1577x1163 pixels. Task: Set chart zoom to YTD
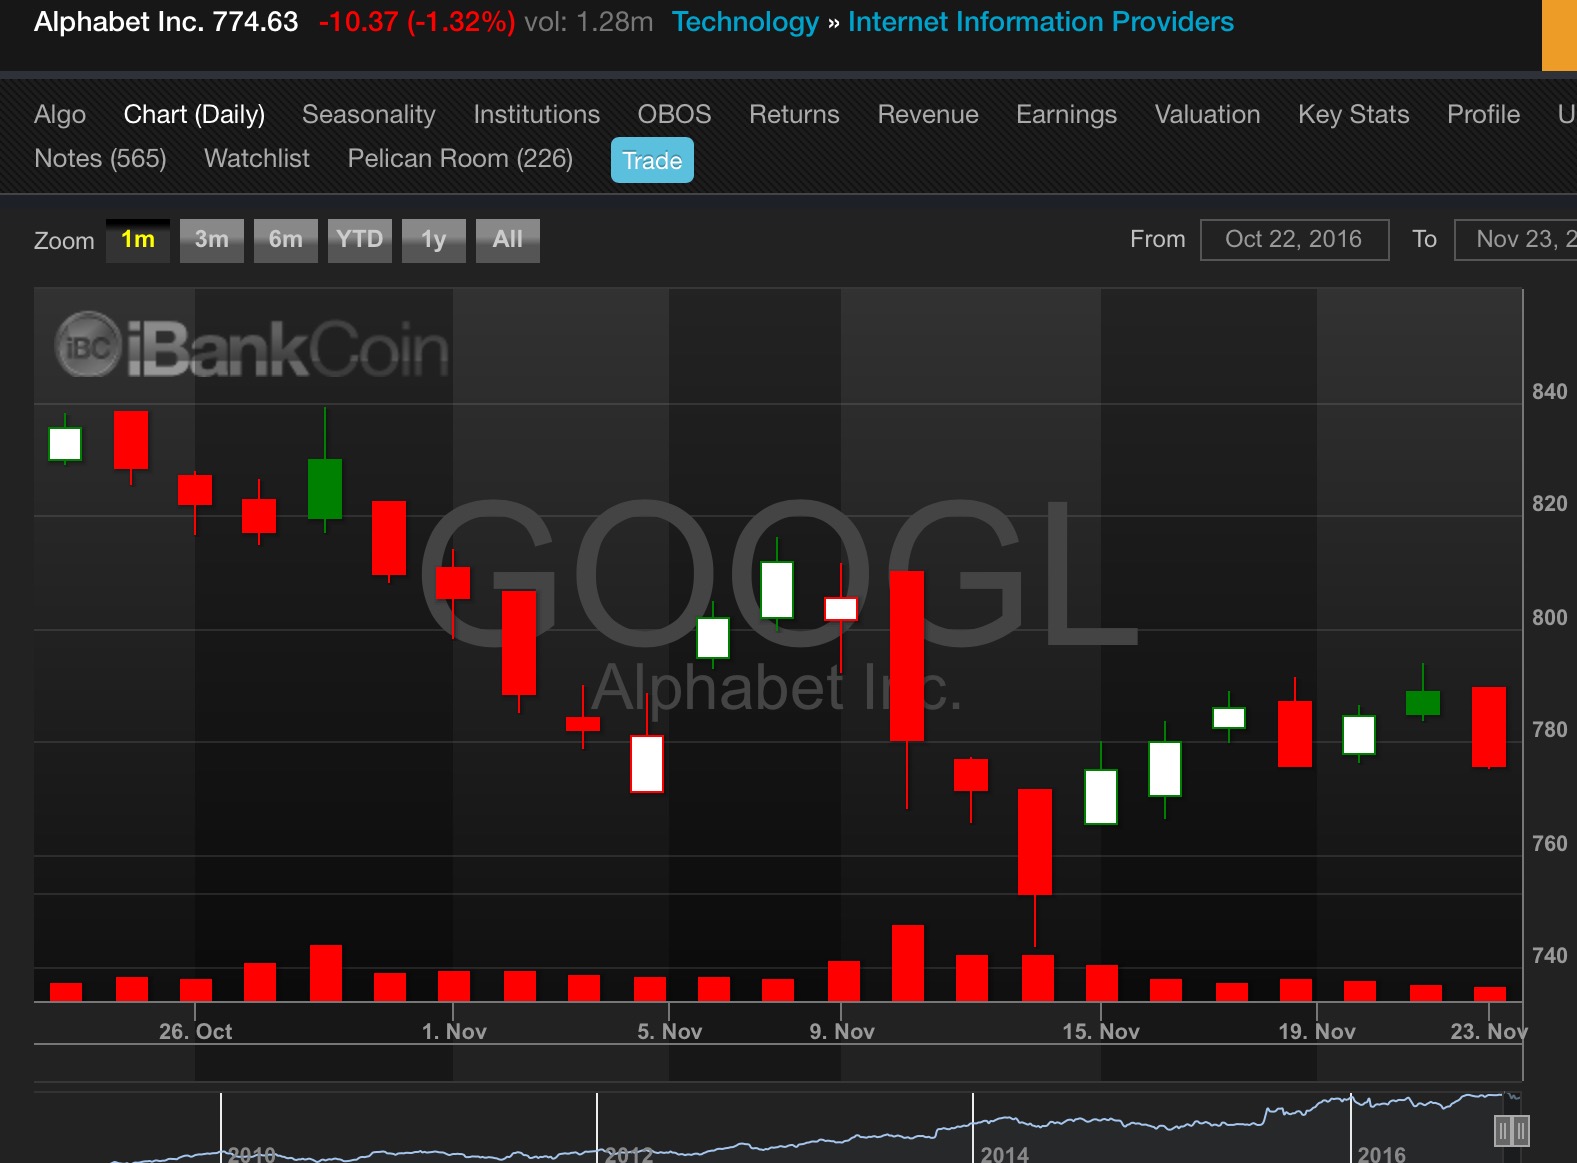tap(360, 240)
